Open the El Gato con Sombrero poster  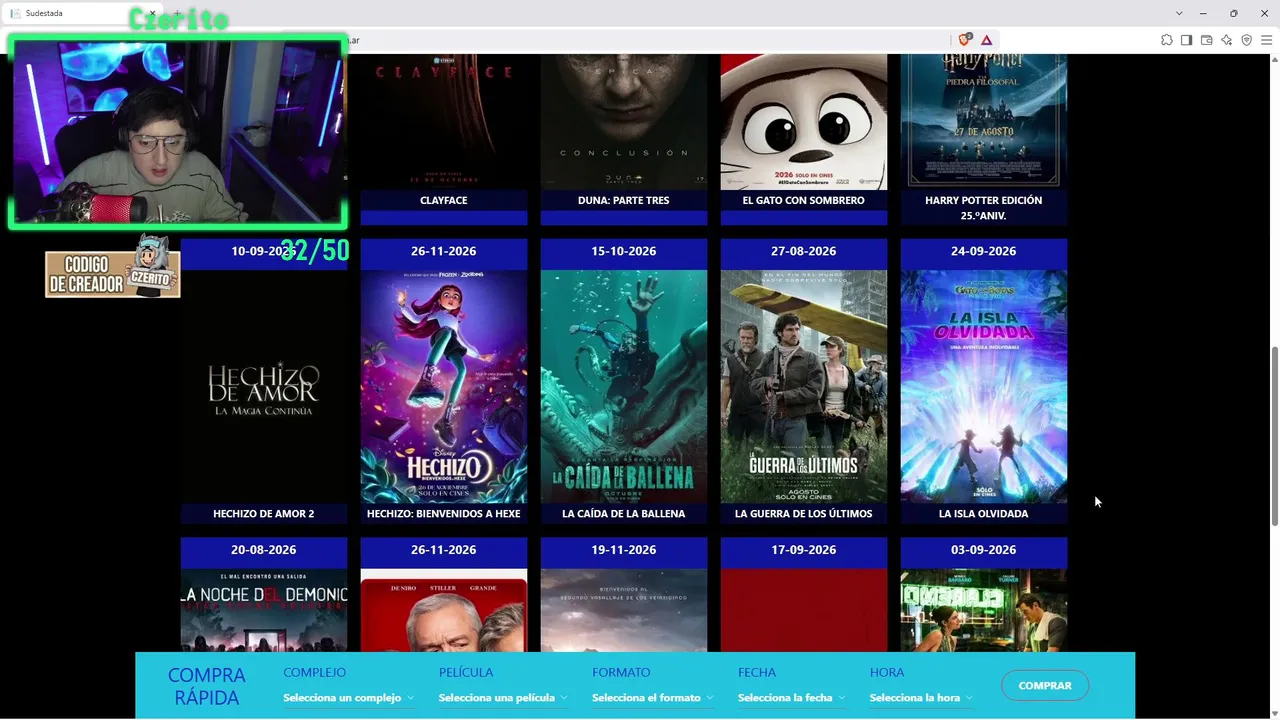[804, 122]
